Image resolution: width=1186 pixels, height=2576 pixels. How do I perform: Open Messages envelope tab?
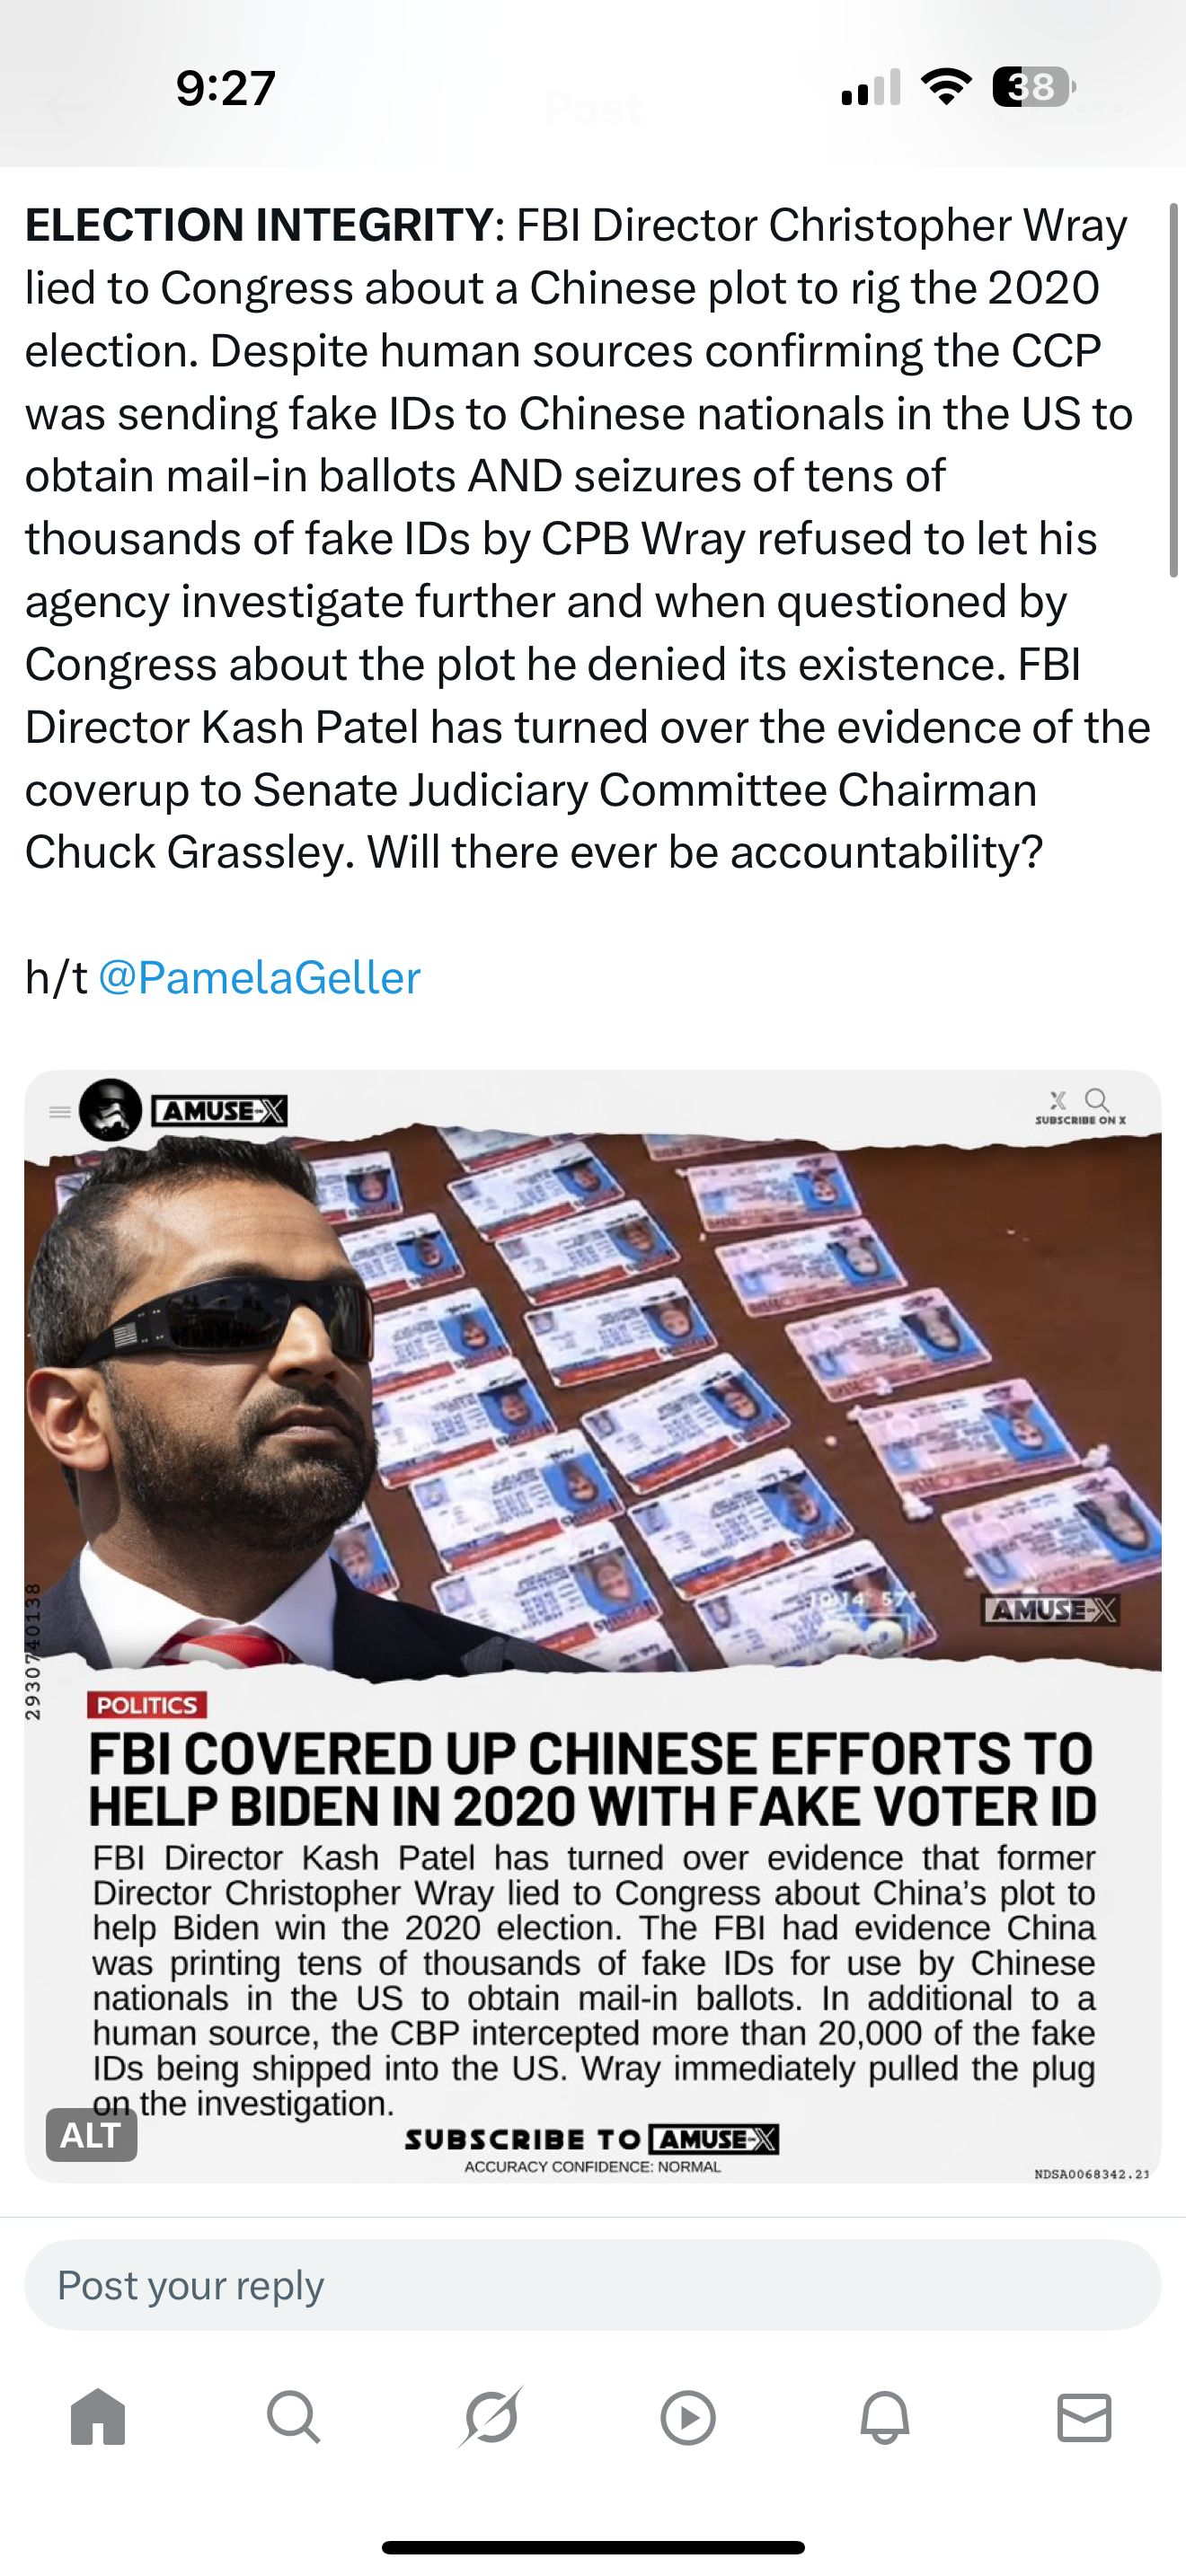[1084, 2418]
